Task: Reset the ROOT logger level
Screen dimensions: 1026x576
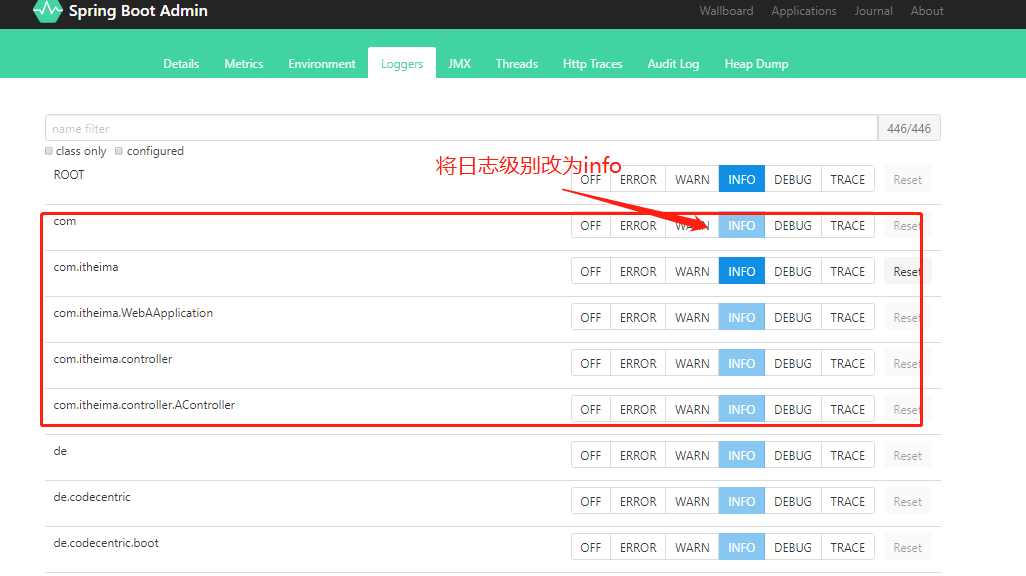Action: click(x=907, y=179)
